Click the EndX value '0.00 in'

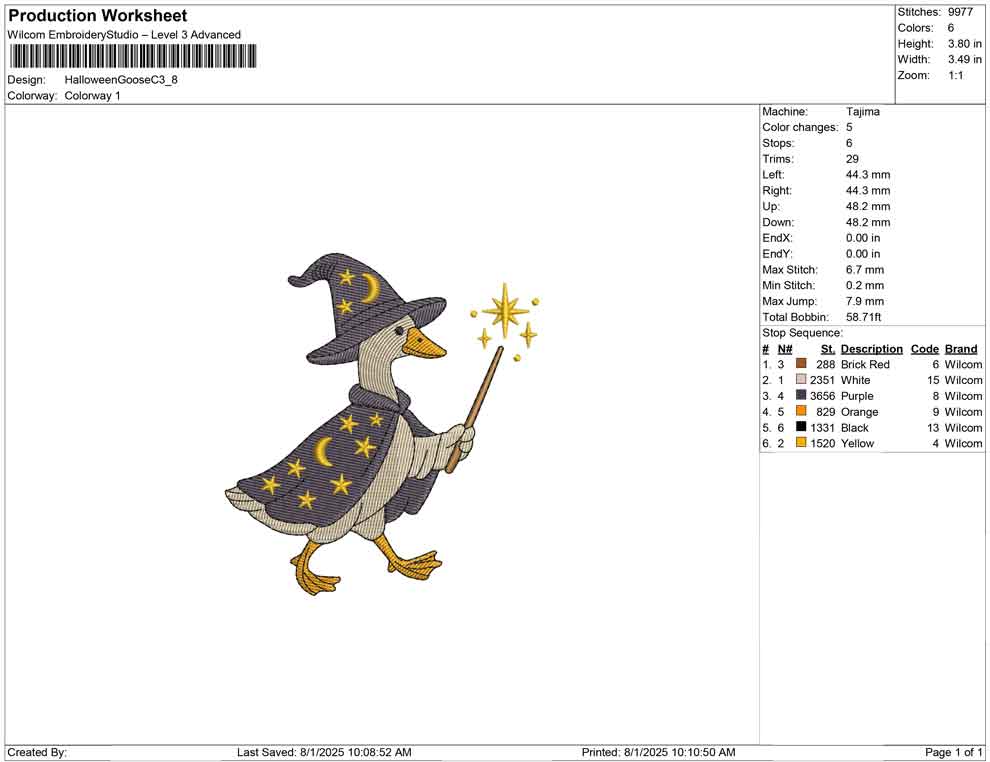coord(863,238)
